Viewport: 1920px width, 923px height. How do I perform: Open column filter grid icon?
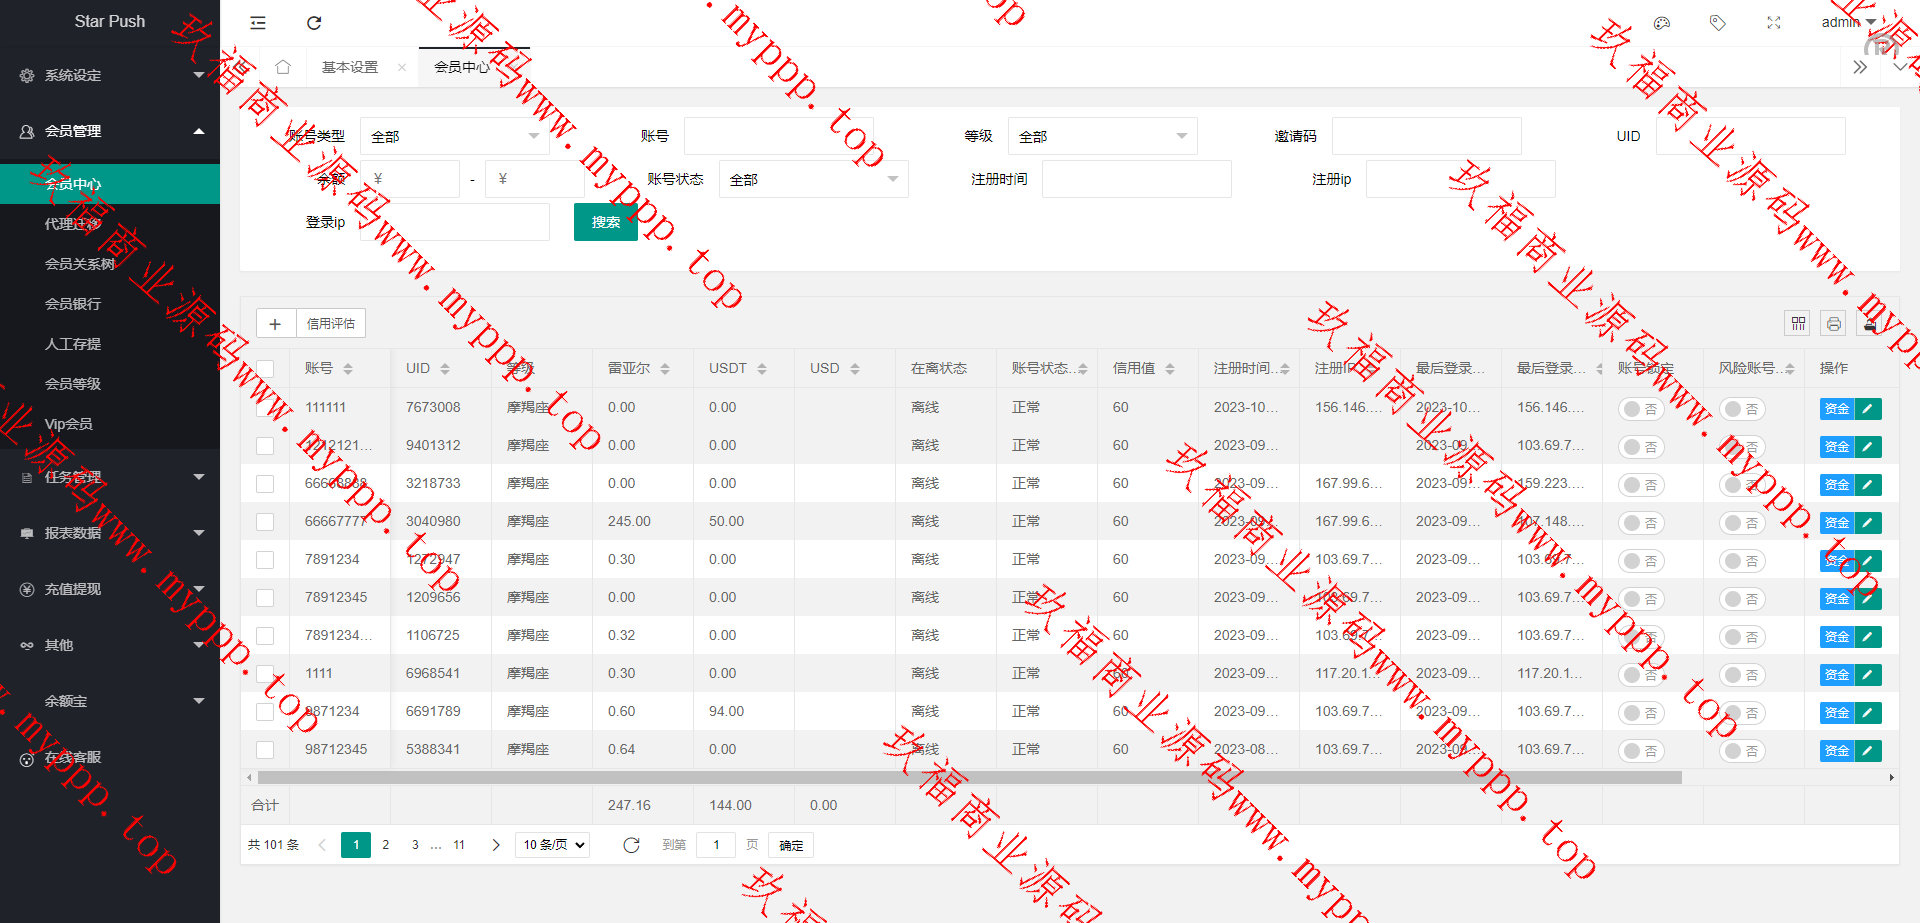pyautogui.click(x=1798, y=323)
